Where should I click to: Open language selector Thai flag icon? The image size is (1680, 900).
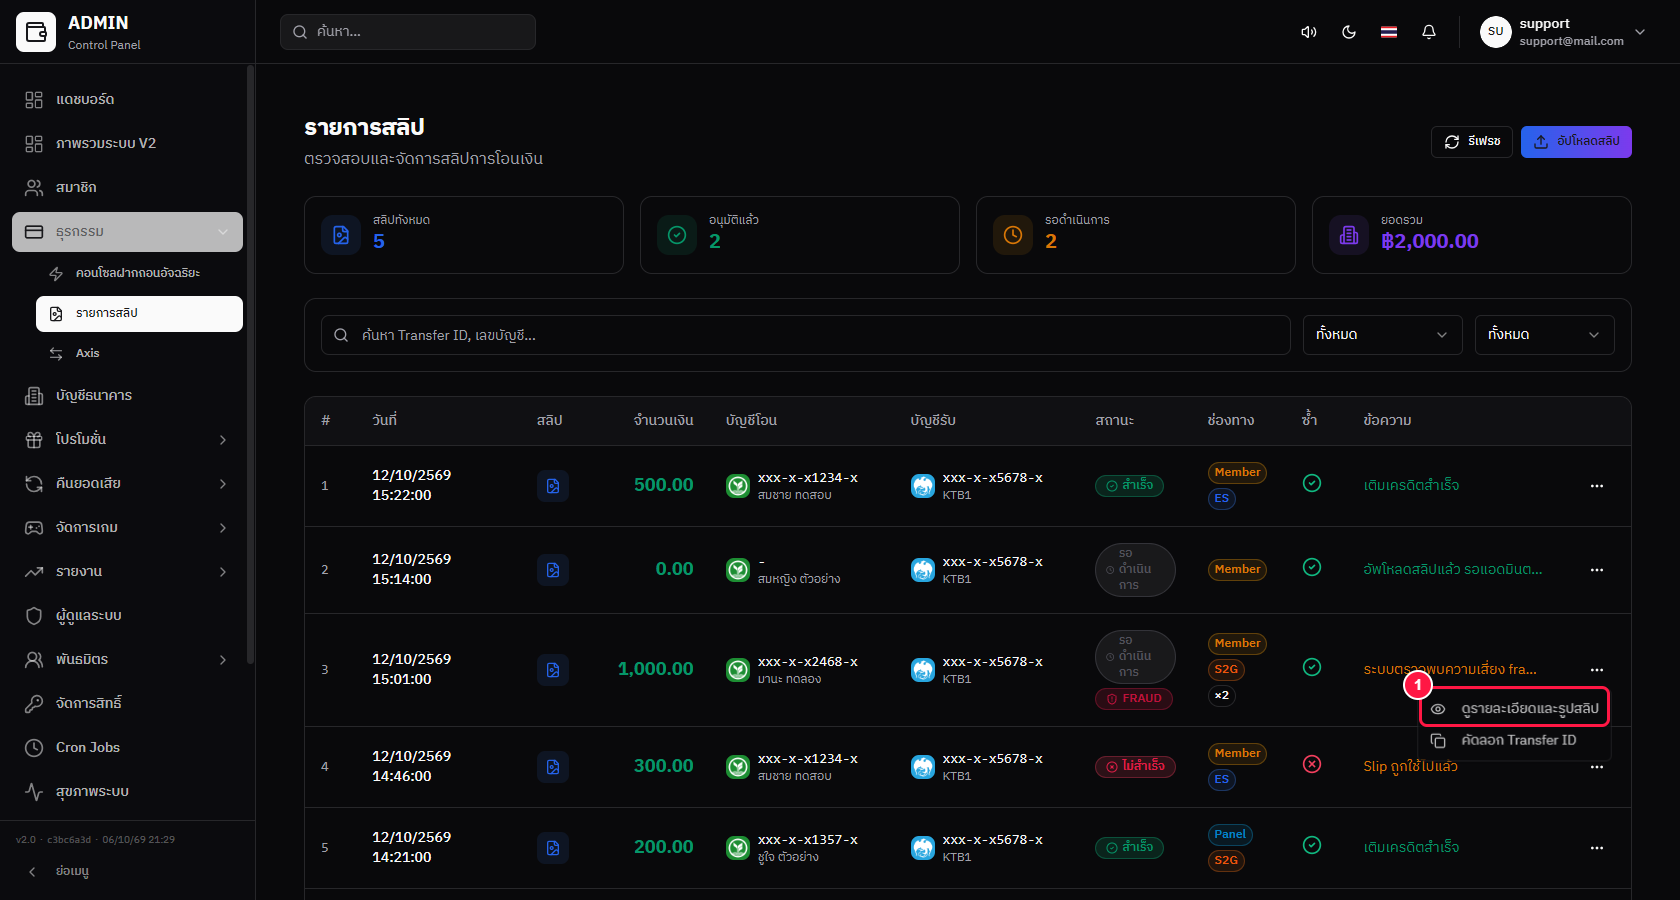point(1389,32)
